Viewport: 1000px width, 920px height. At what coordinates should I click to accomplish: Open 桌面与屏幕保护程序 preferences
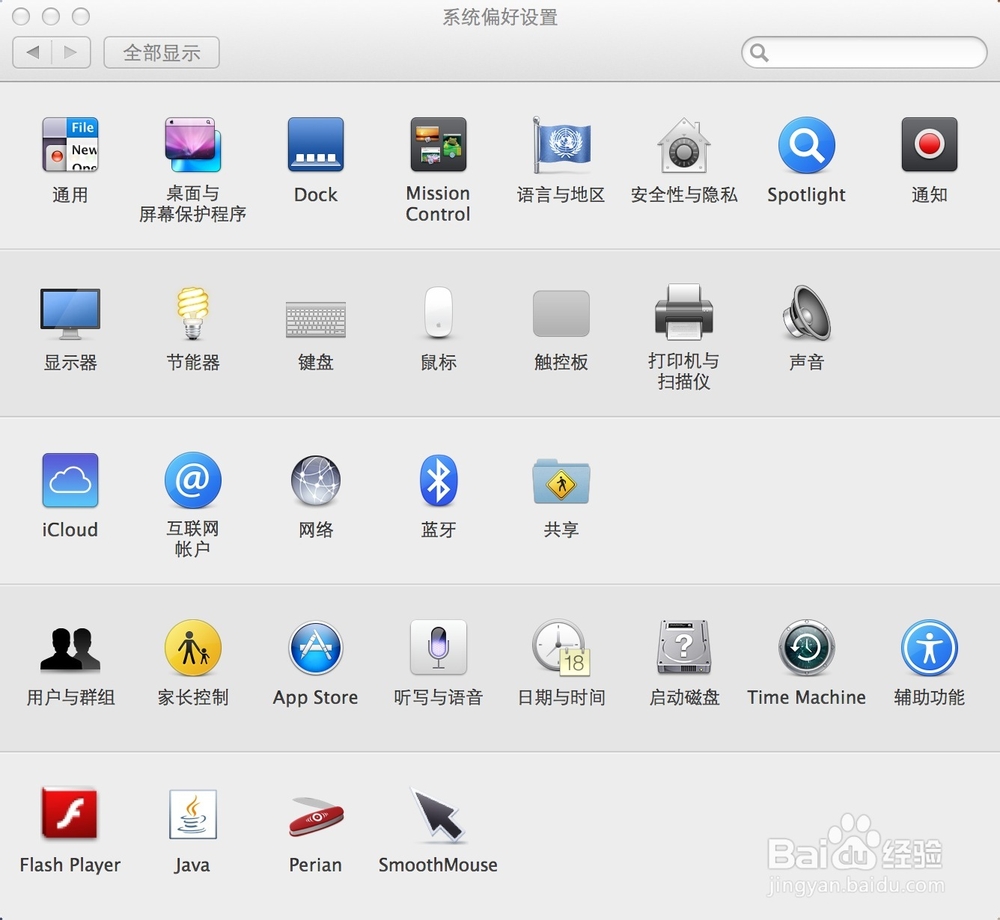[x=193, y=145]
